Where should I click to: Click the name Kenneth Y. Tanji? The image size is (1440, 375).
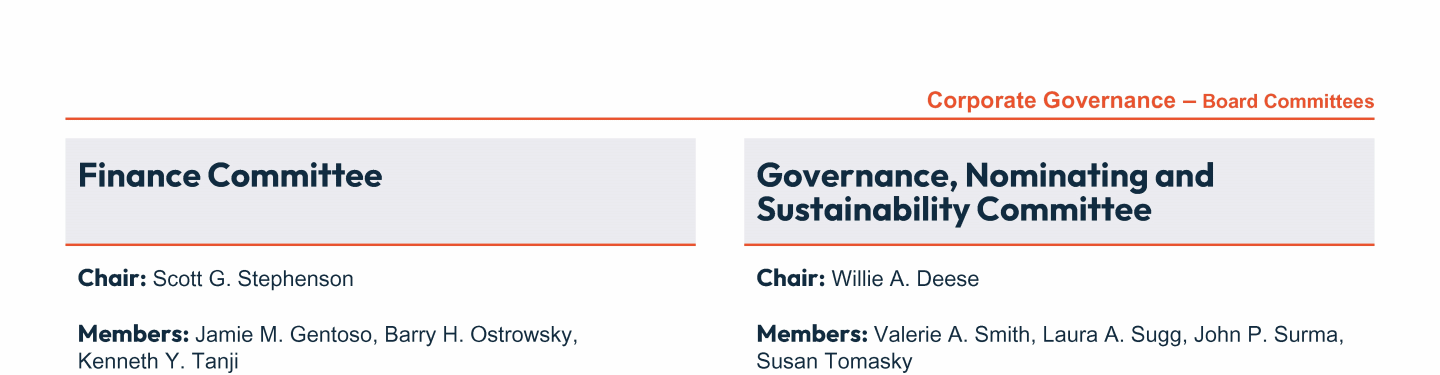[158, 361]
